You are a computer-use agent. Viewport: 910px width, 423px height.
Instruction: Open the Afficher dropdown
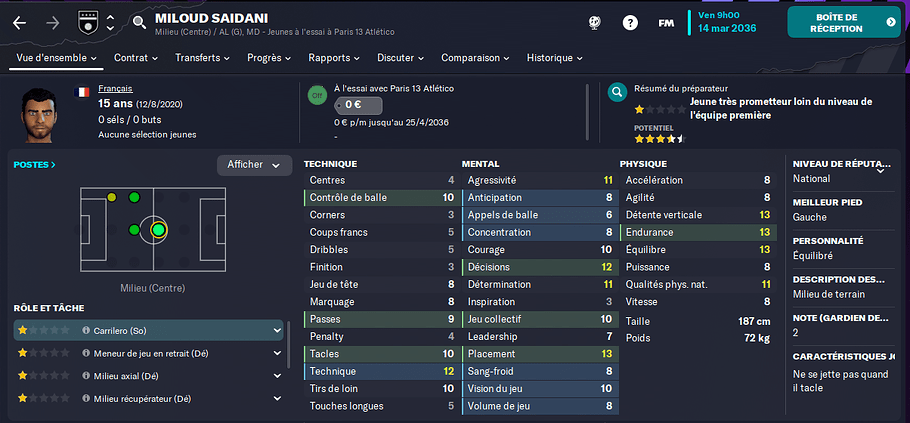[x=254, y=165]
